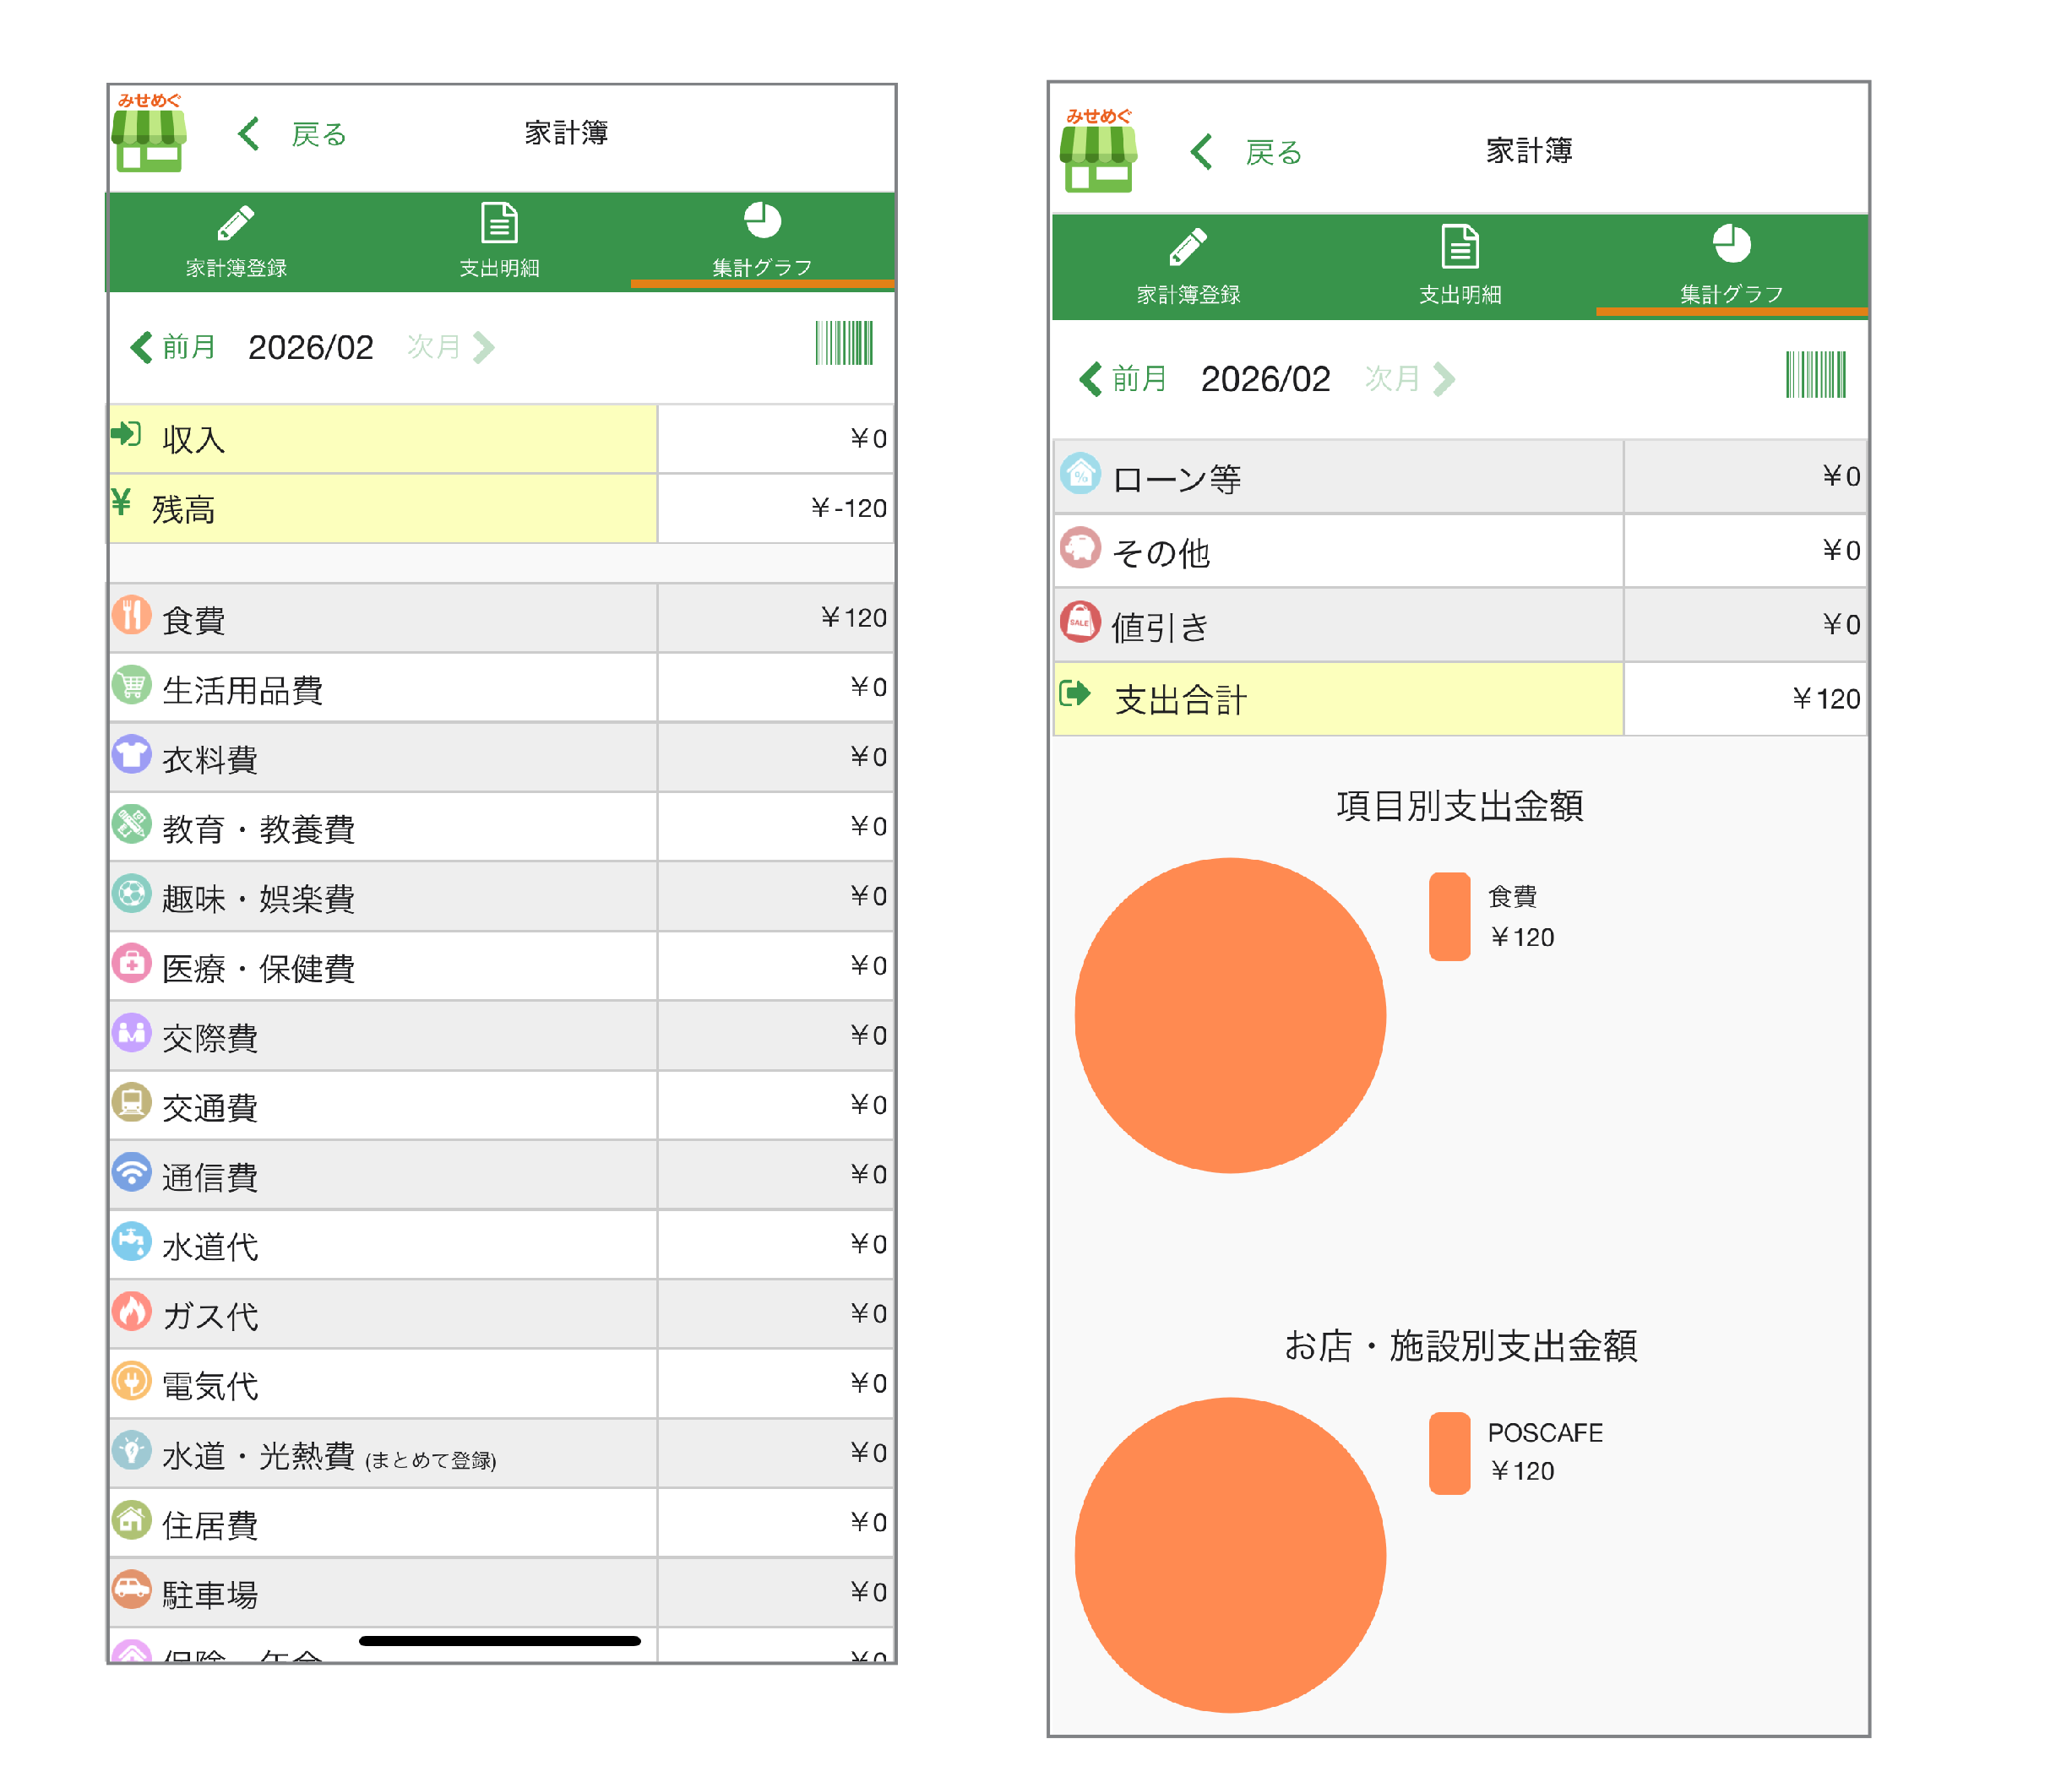Select the 電気代 plug icon
The width and height of the screenshot is (2072, 1777).
[132, 1381]
